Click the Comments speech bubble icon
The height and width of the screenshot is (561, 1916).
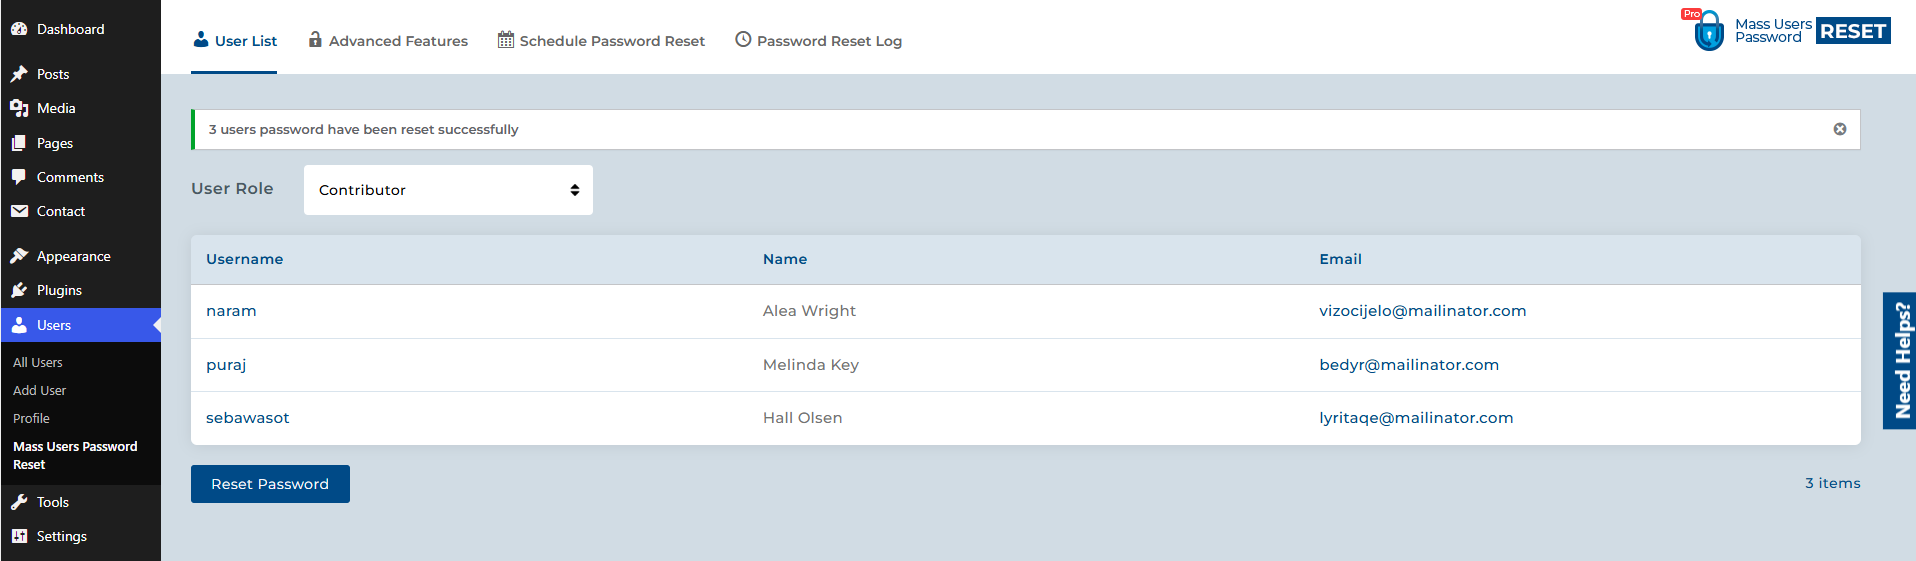19,177
